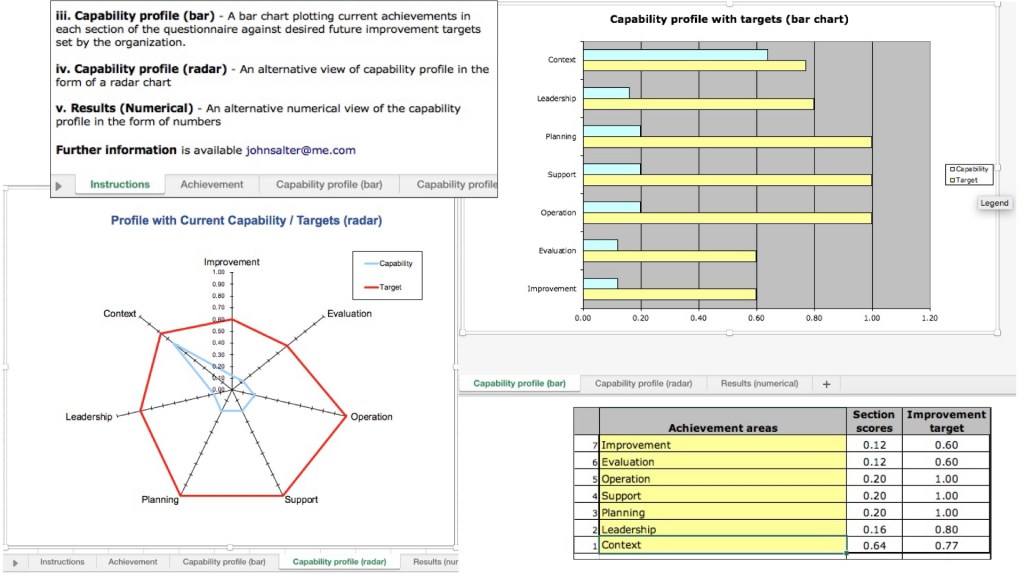The width and height of the screenshot is (1024, 576).
Task: Click the Legend tooltip label
Action: click(994, 203)
